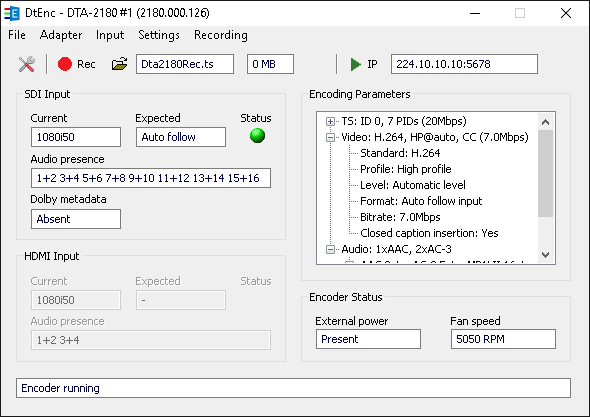Select the Audio: 1xAAC, 2xAC-3 row
Viewport: 590px width, 417px height.
(x=397, y=249)
